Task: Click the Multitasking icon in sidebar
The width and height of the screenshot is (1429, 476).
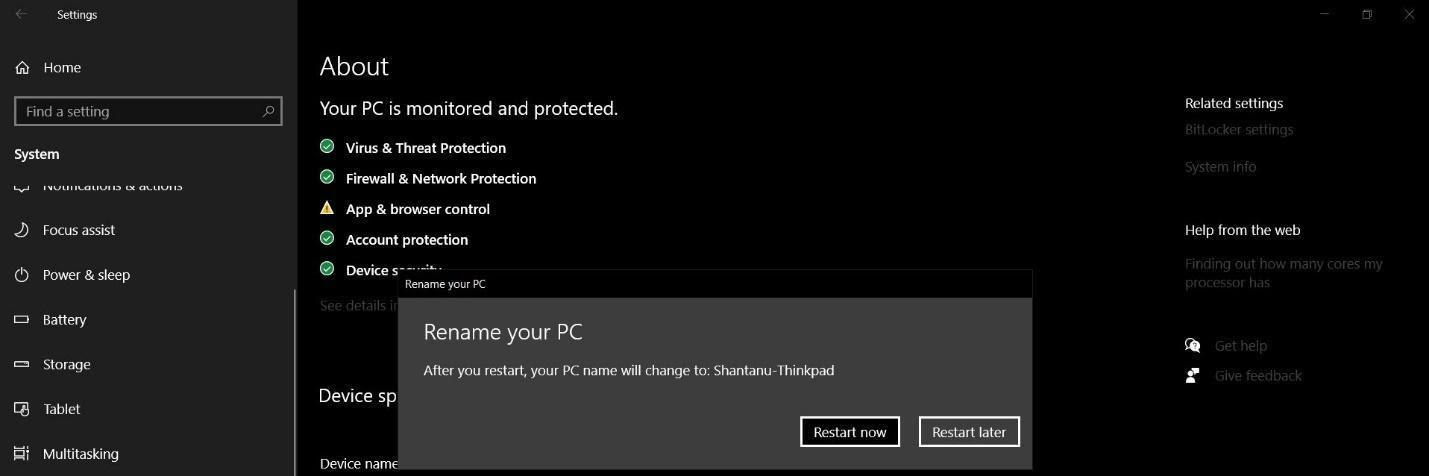Action: click(22, 454)
